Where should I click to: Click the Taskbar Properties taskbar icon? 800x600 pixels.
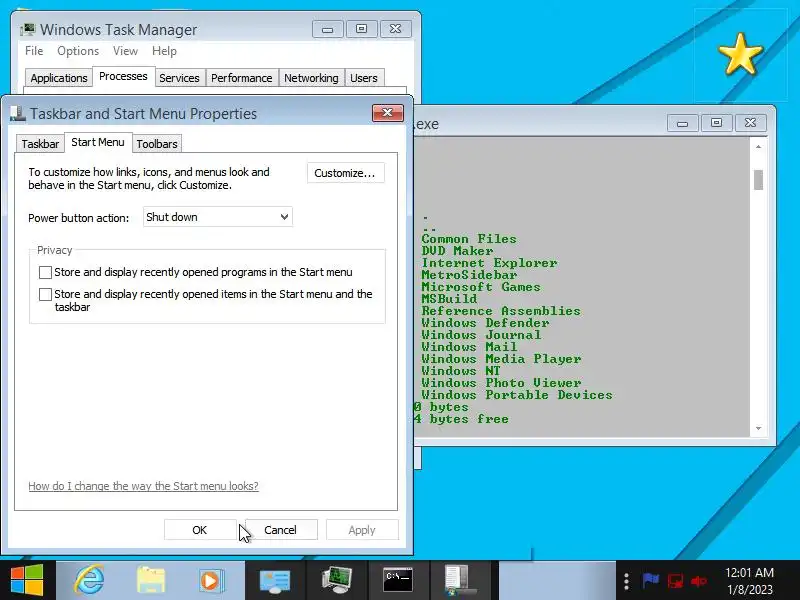(x=459, y=580)
